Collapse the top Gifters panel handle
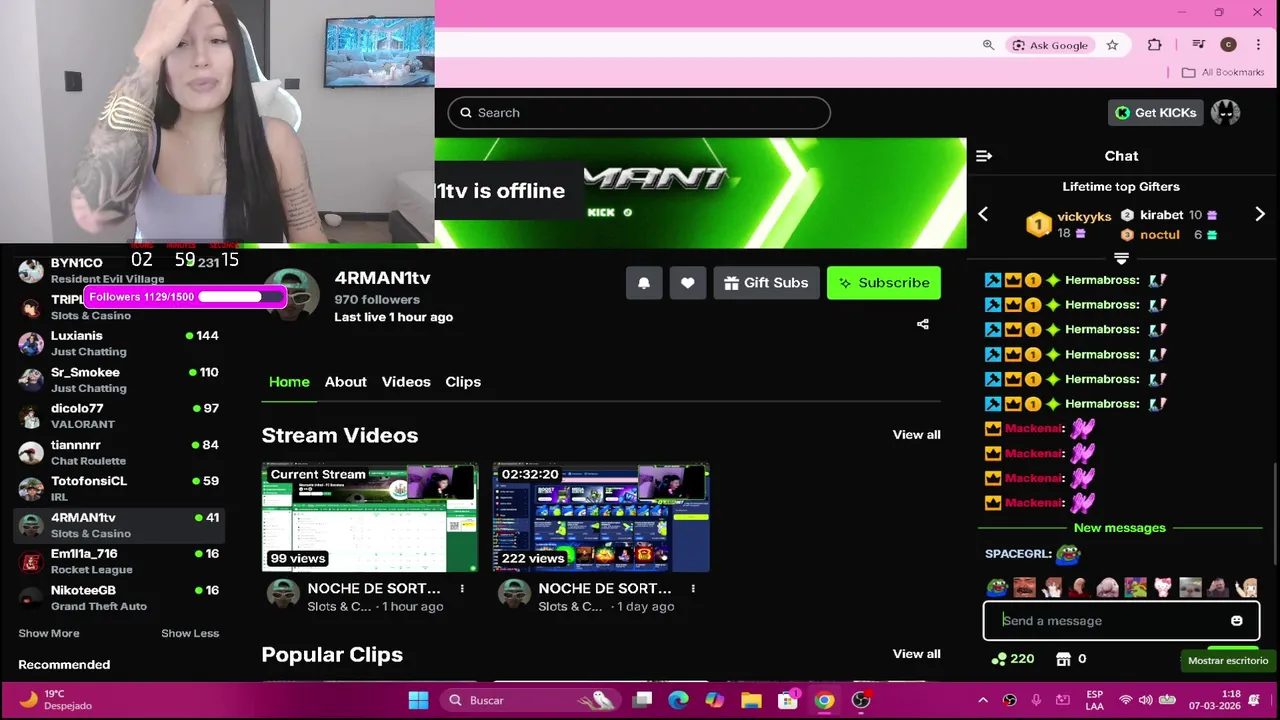The height and width of the screenshot is (720, 1280). point(1121,258)
